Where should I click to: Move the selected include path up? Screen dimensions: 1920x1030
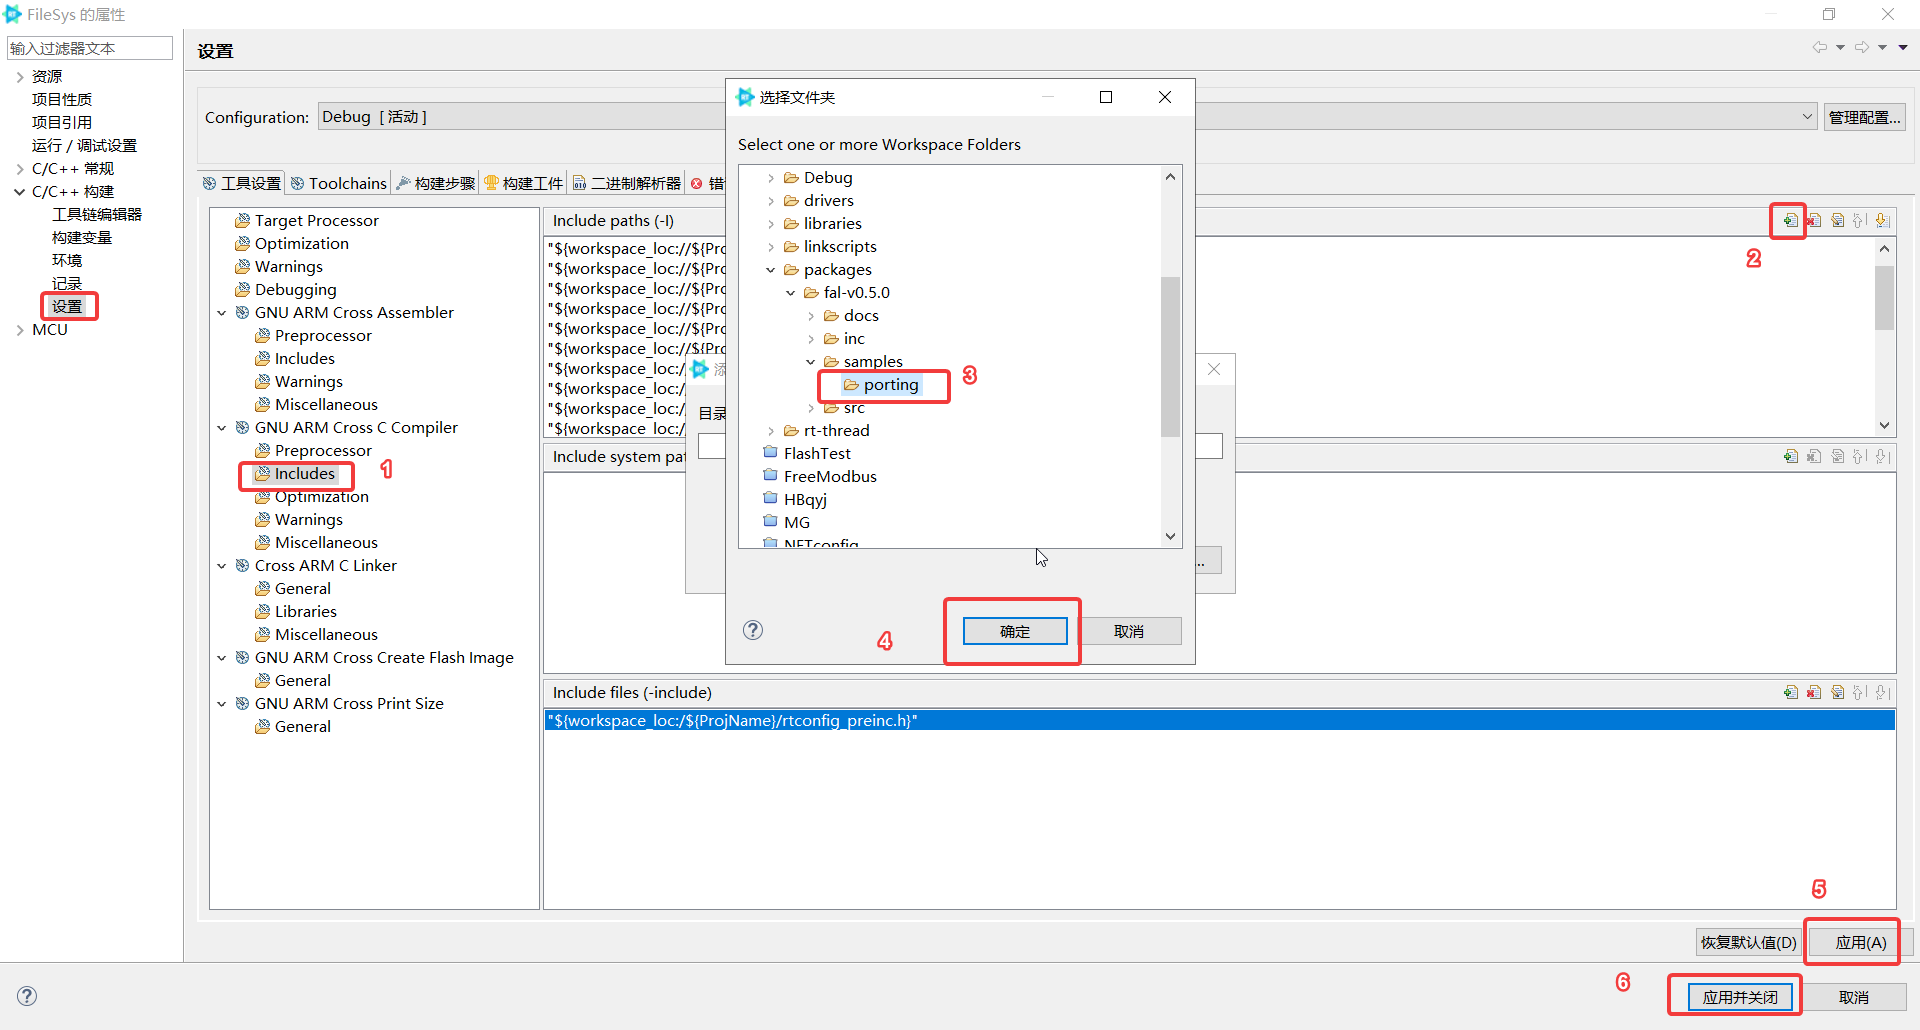pyautogui.click(x=1860, y=221)
